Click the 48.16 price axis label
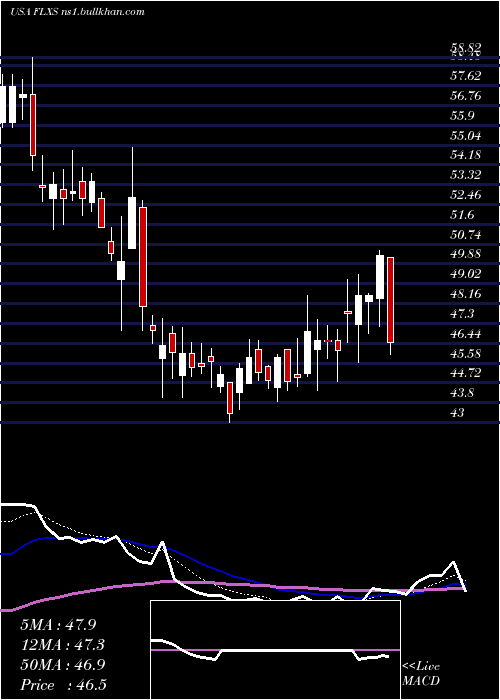Screen dimensions: 500x700 (x=466, y=294)
